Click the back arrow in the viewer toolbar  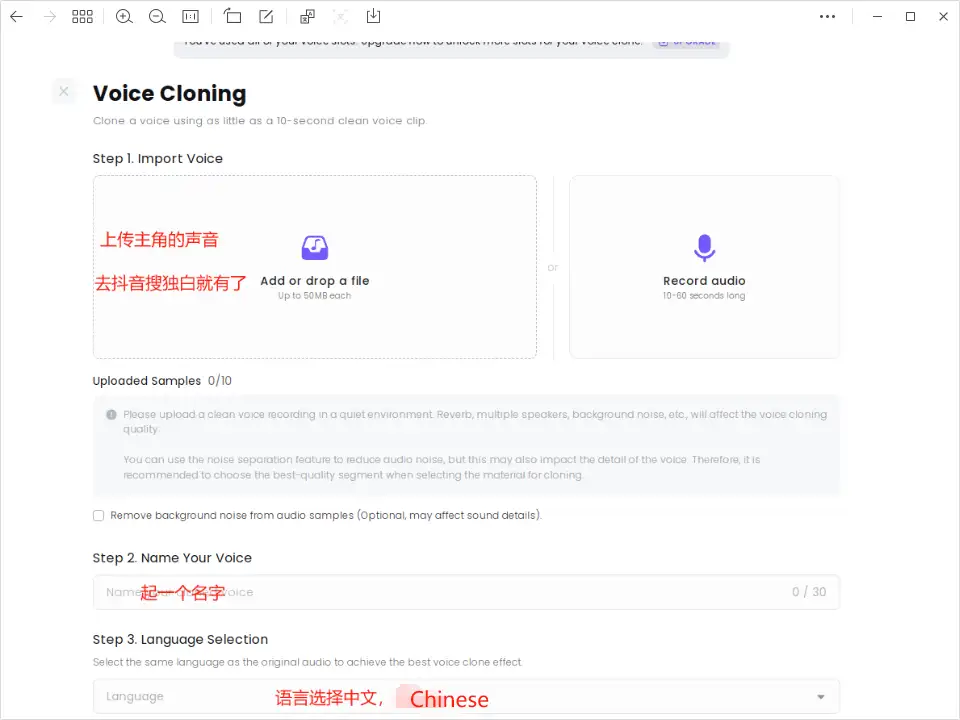click(x=17, y=16)
